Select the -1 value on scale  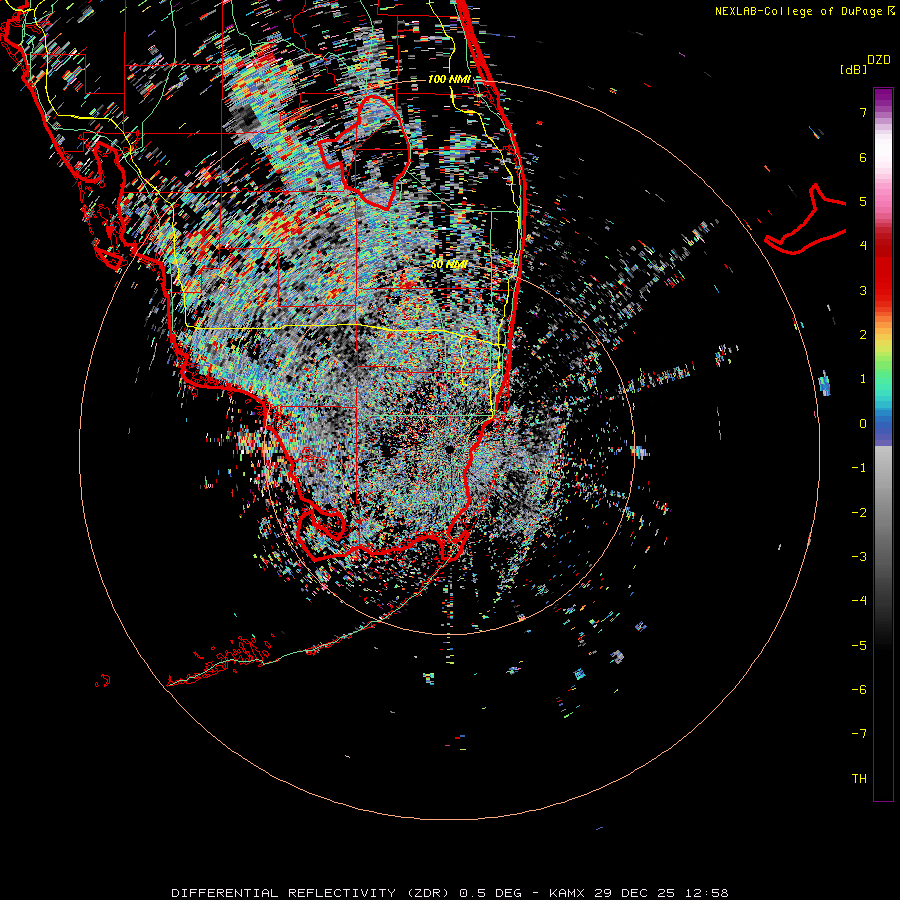[x=859, y=468]
